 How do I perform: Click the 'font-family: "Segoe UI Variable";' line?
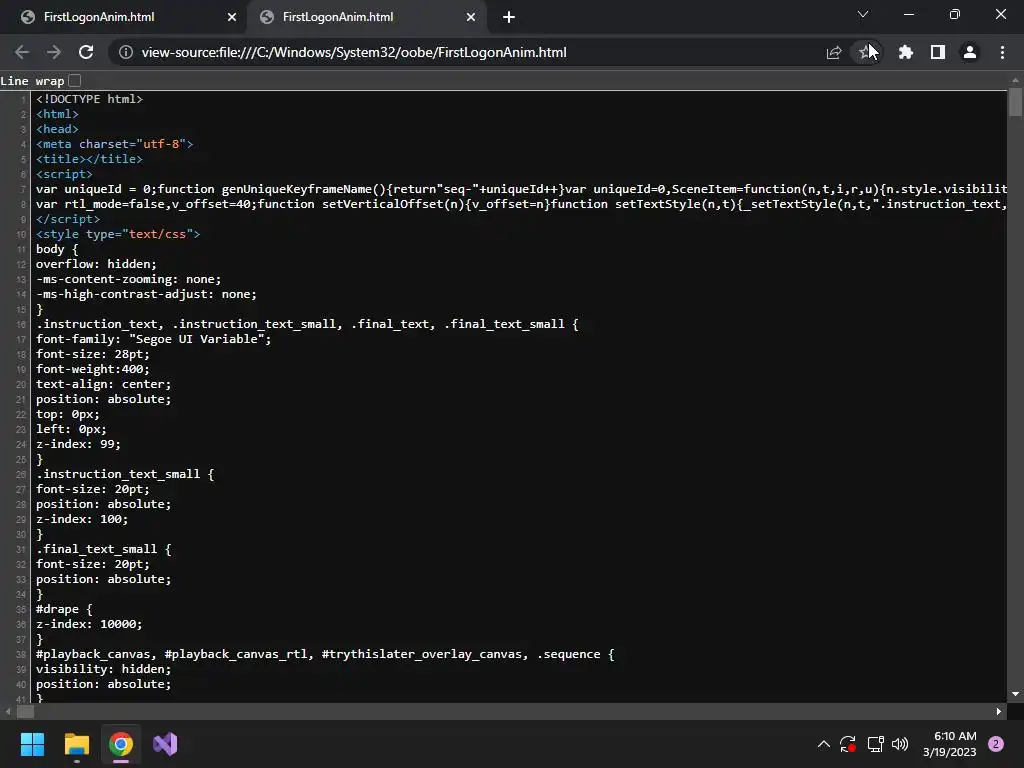(x=153, y=340)
